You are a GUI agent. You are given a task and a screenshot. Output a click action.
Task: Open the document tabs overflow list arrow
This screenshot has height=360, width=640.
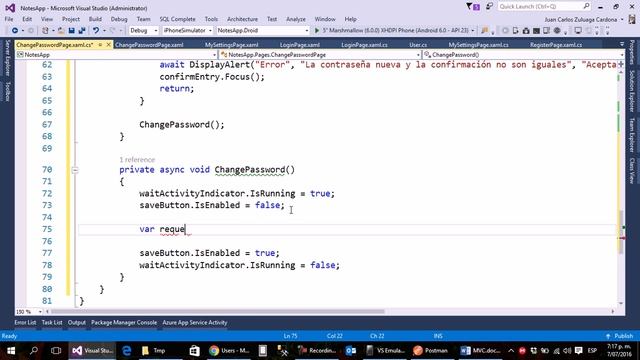(621, 44)
